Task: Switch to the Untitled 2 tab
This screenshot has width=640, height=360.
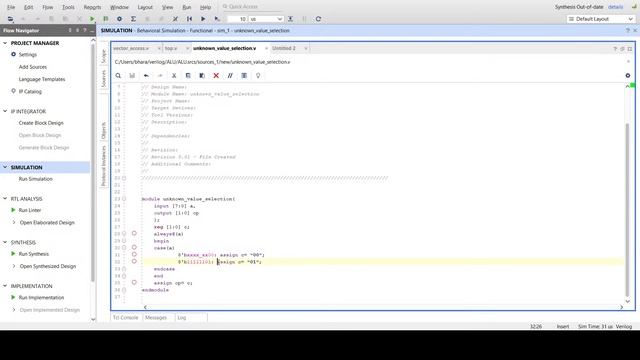Action: (284, 48)
